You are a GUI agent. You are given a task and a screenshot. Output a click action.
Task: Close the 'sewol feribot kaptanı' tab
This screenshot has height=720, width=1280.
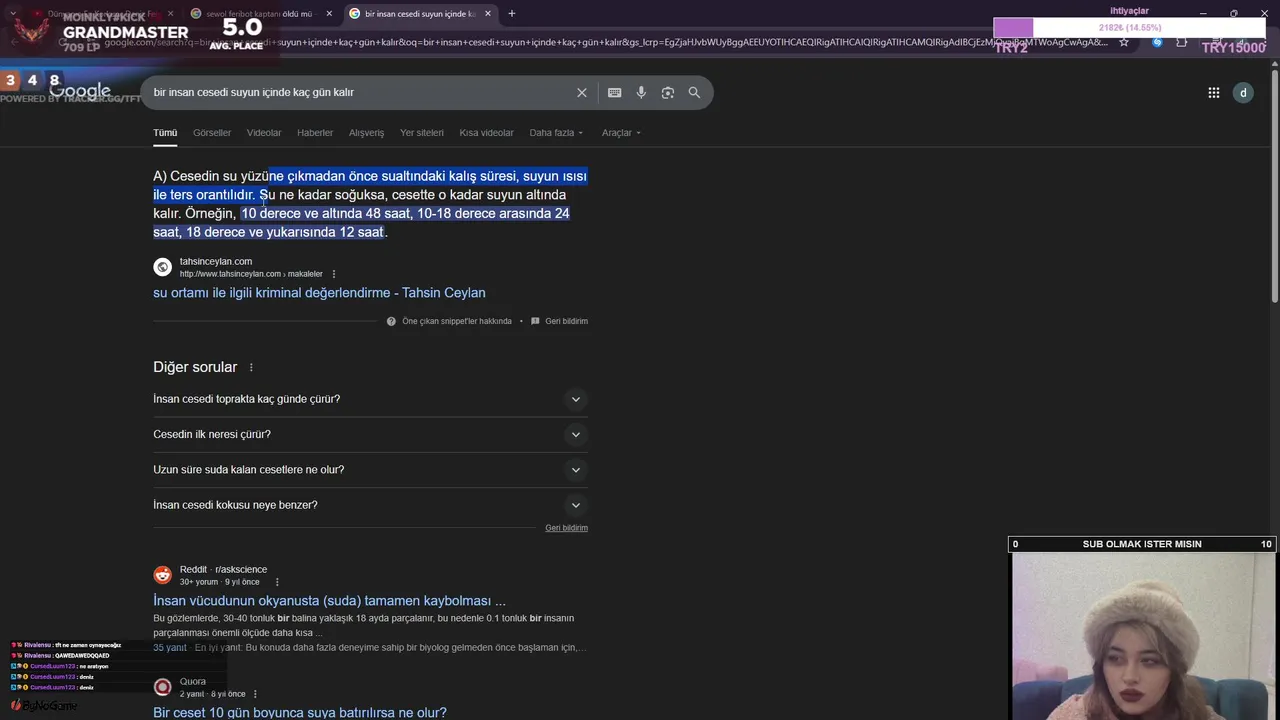point(329,13)
